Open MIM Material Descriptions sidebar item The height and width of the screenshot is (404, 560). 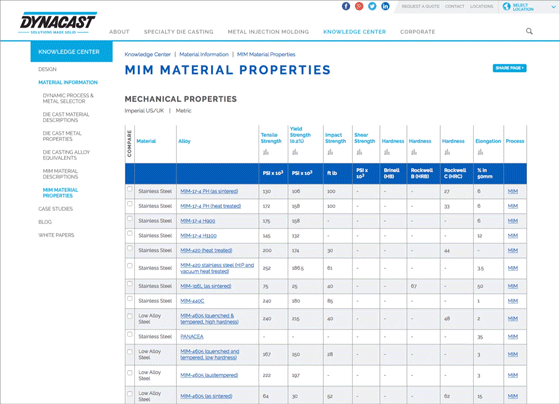tap(60, 174)
